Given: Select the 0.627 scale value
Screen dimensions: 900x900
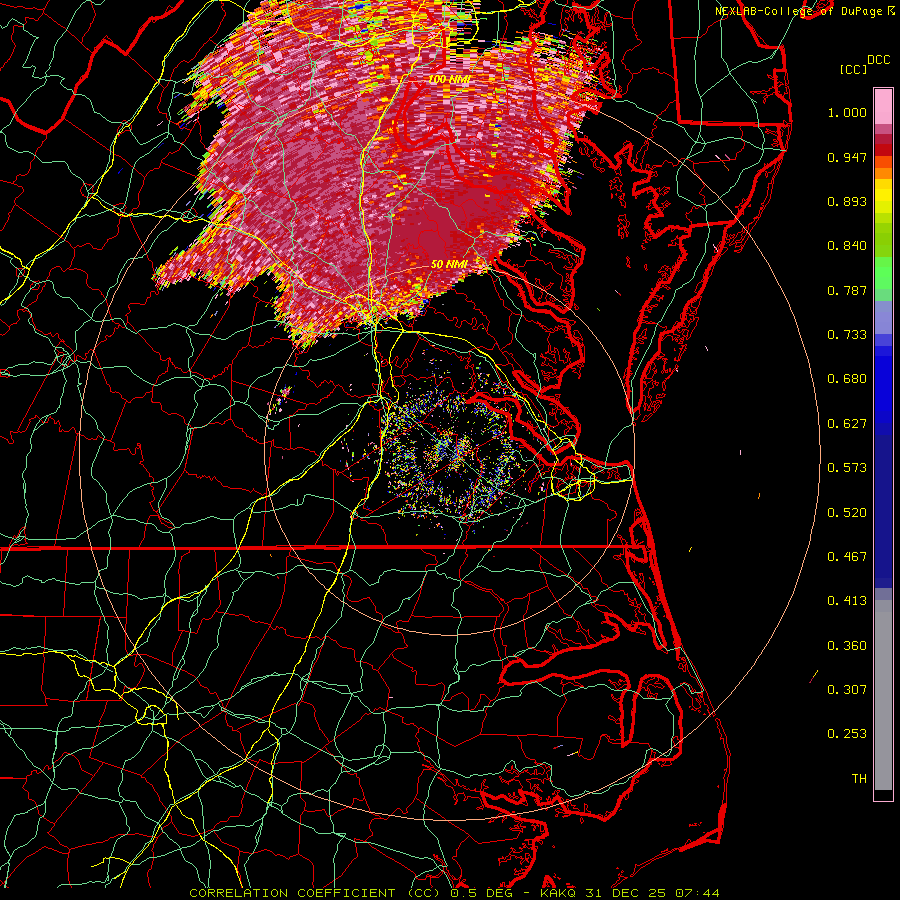Looking at the screenshot, I should 847,424.
